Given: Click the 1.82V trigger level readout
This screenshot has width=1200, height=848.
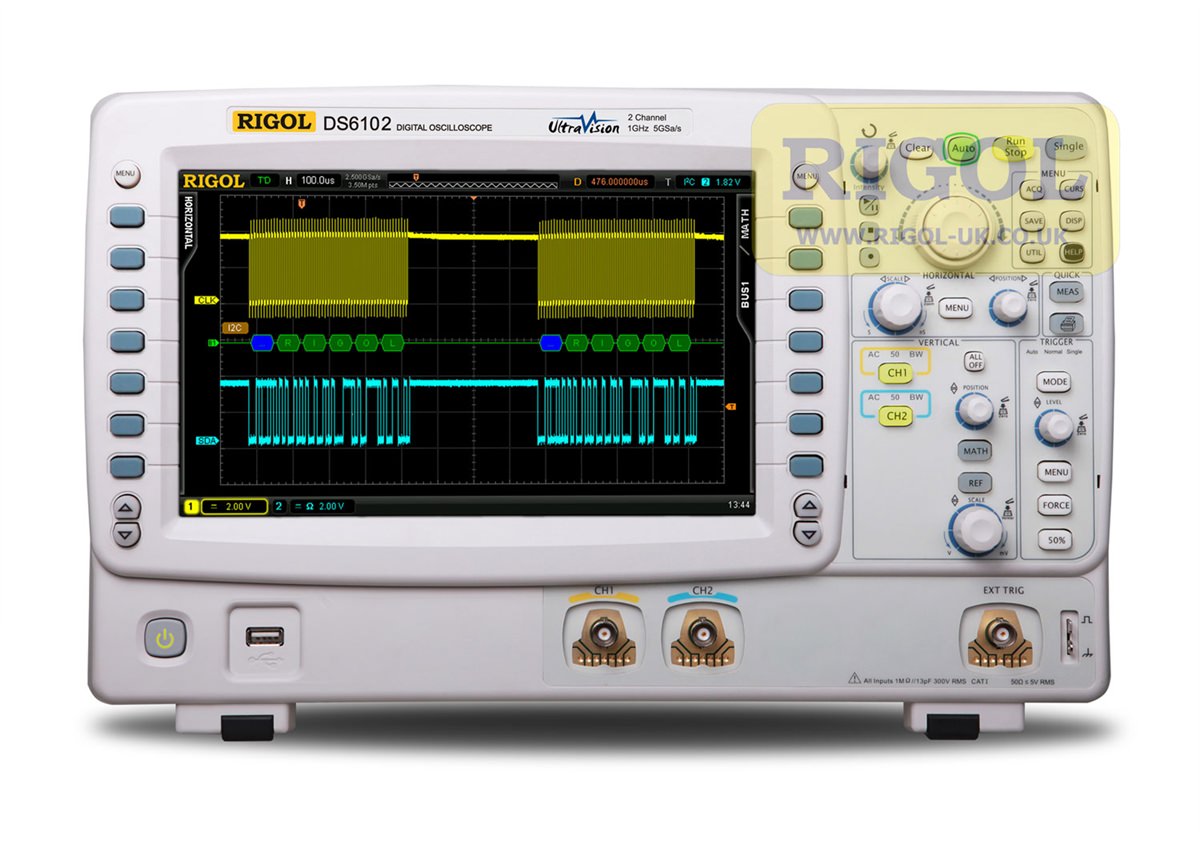Looking at the screenshot, I should click(727, 182).
